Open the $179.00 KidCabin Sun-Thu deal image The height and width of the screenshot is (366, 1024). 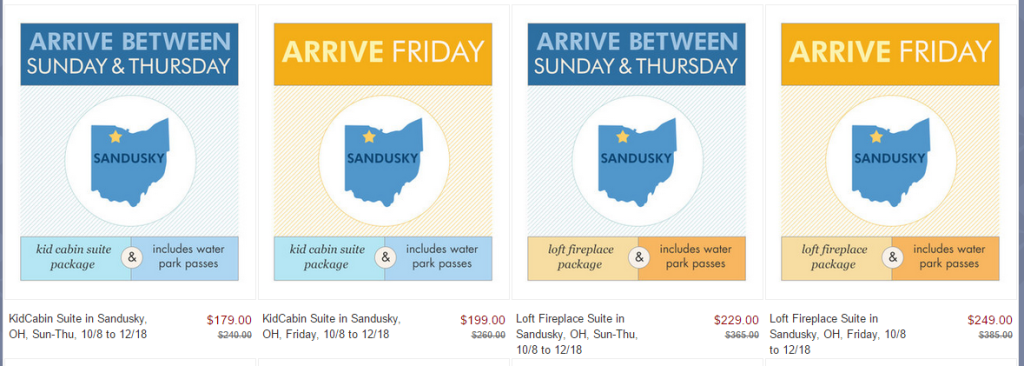pyautogui.click(x=129, y=152)
